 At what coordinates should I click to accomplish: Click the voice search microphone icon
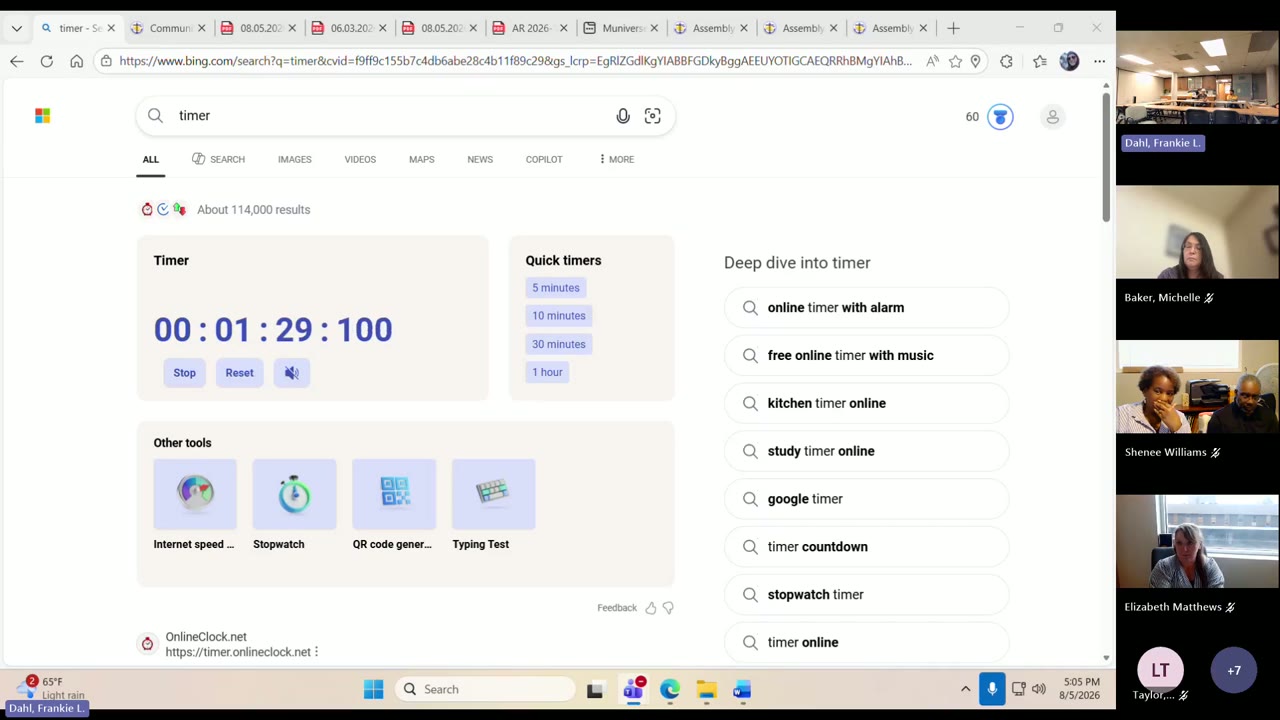623,116
